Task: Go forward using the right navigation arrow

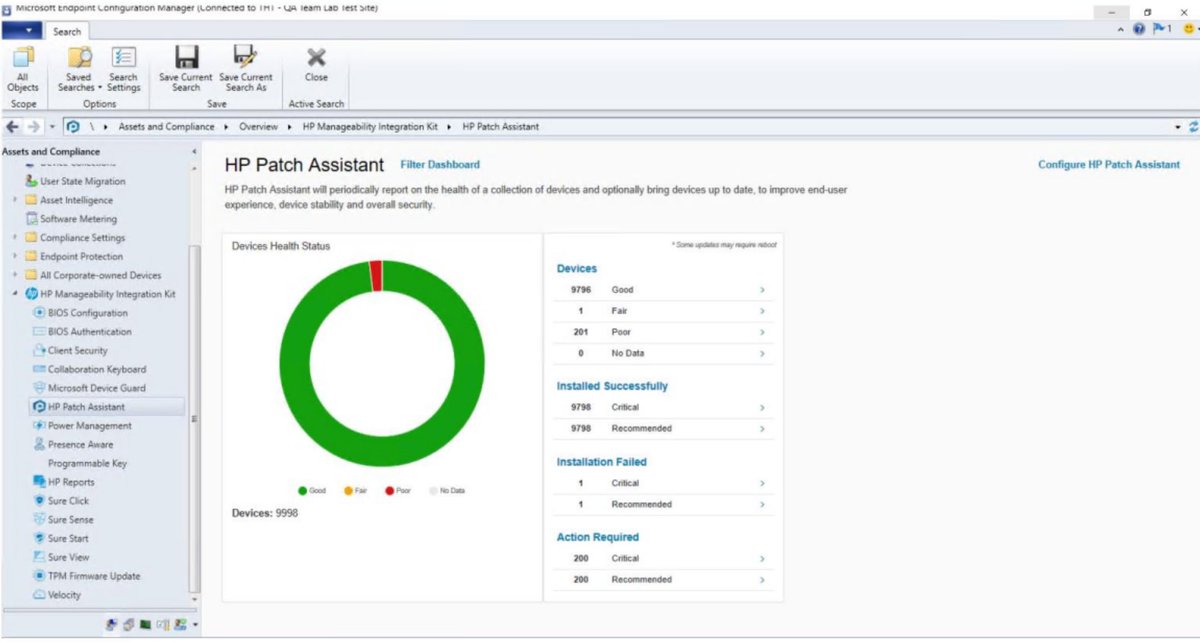Action: [33, 127]
